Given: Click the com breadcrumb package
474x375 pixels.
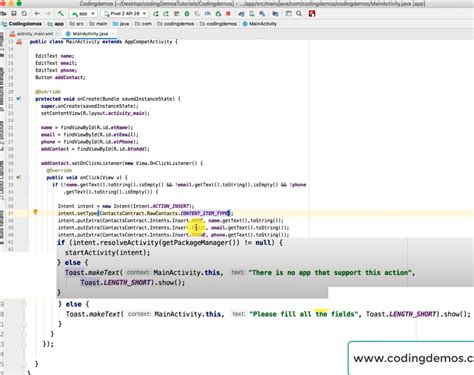Looking at the screenshot, I should (143, 24).
